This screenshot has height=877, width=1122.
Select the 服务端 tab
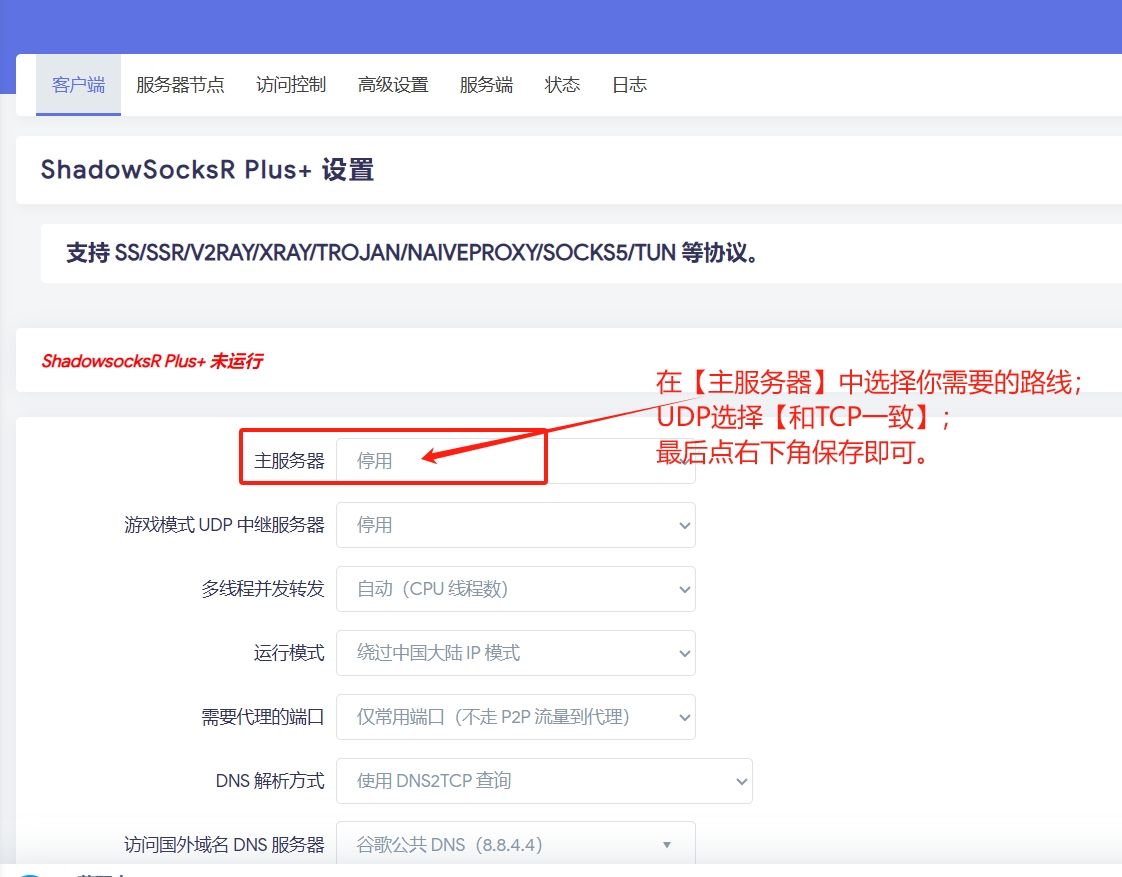tap(486, 85)
